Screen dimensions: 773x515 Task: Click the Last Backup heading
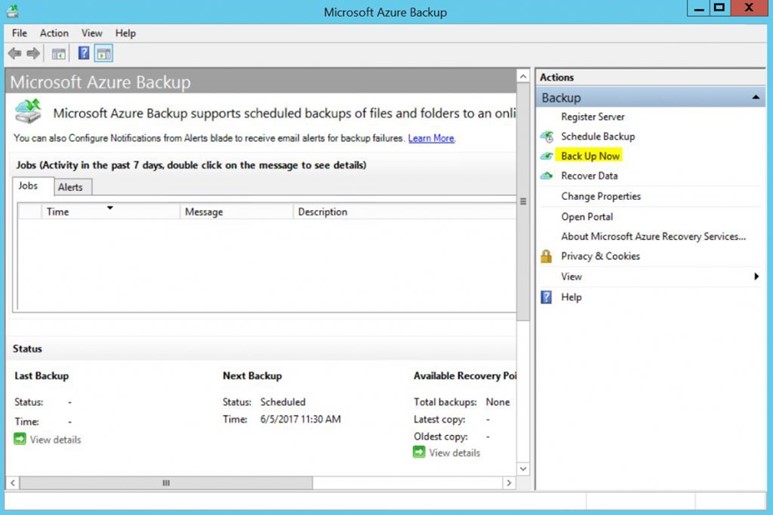pyautogui.click(x=41, y=376)
